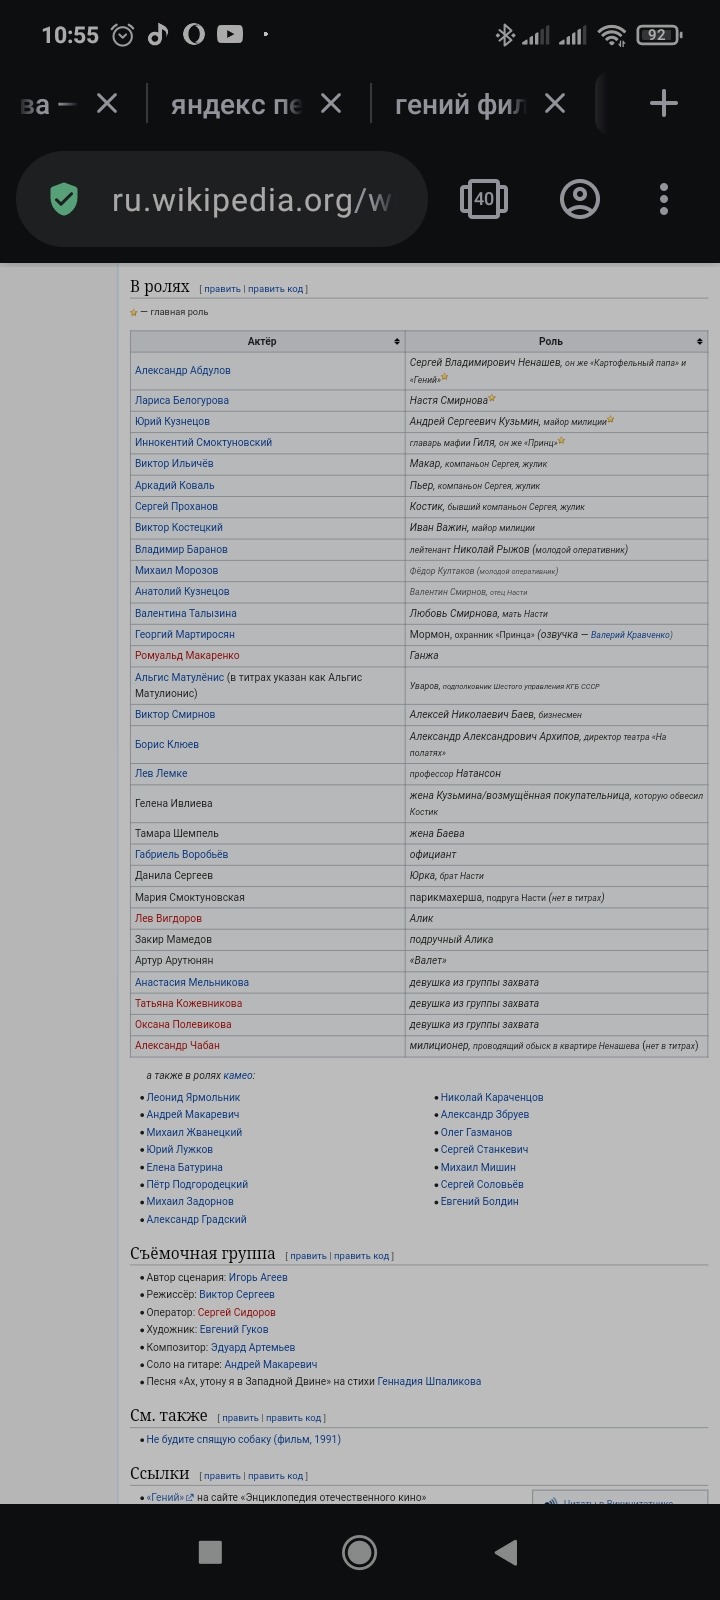Open Елена Батурина cameo link
This screenshot has width=720, height=1600.
tap(185, 1168)
